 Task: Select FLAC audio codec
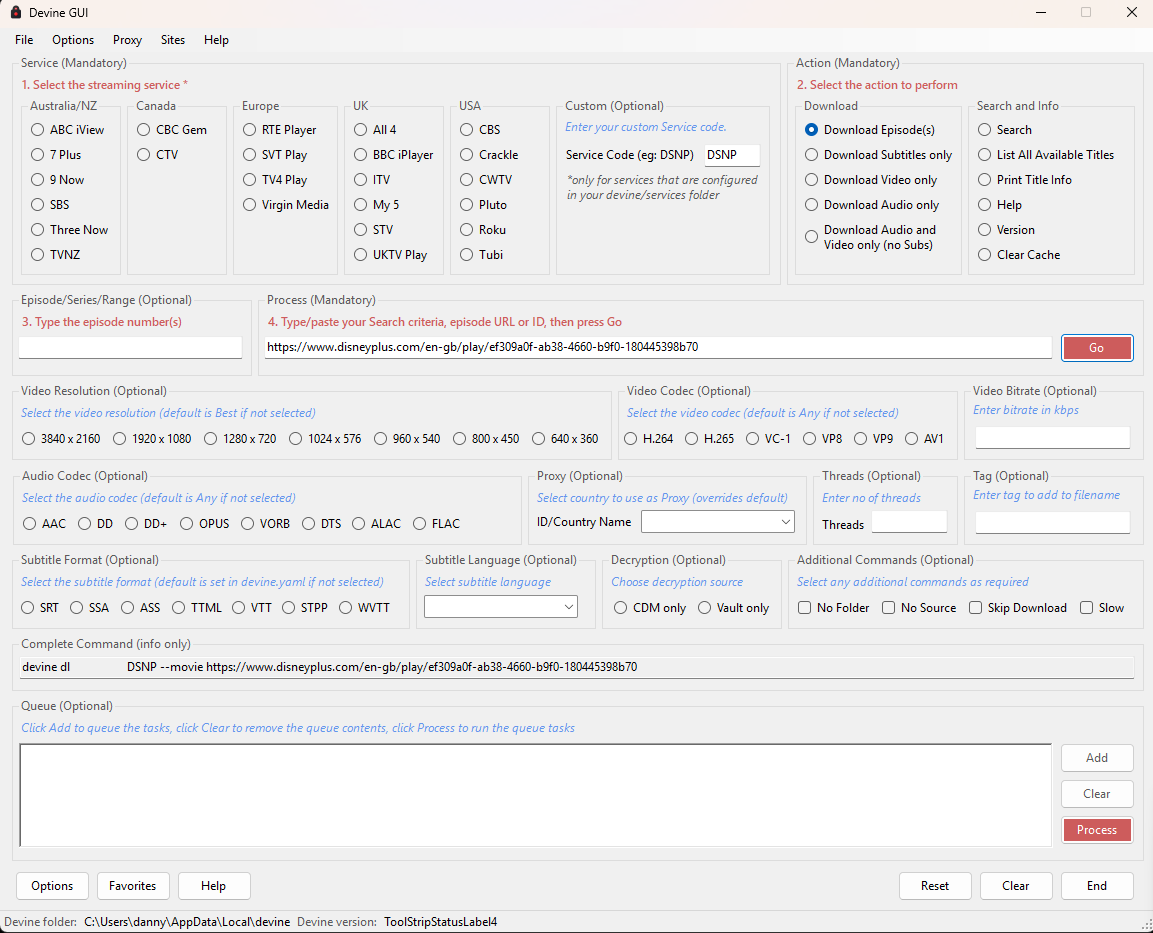point(437,523)
